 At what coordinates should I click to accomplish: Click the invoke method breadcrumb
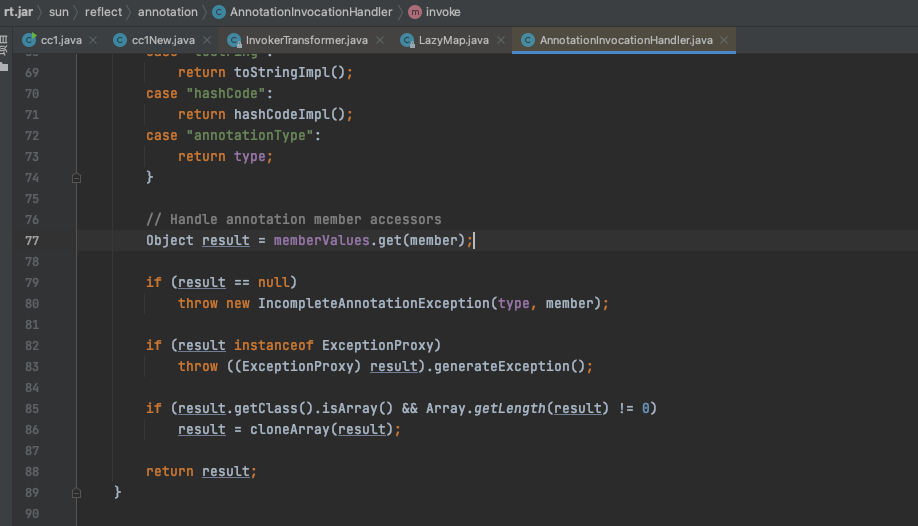(443, 12)
